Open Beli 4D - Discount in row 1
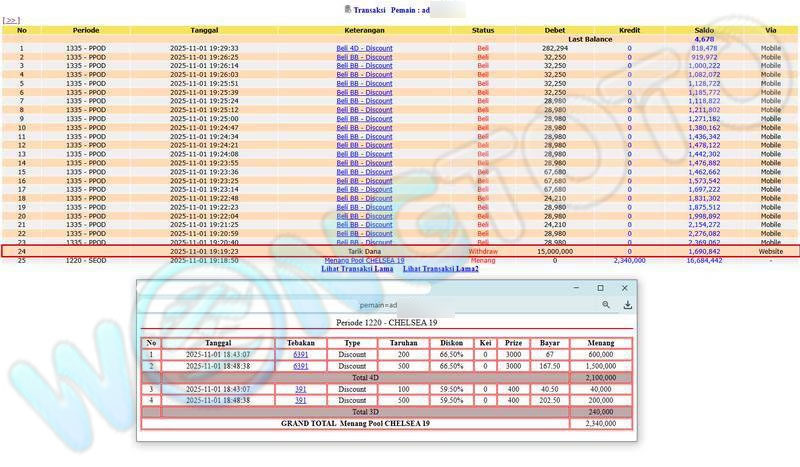Screen dimensions: 800x467 [x=364, y=48]
